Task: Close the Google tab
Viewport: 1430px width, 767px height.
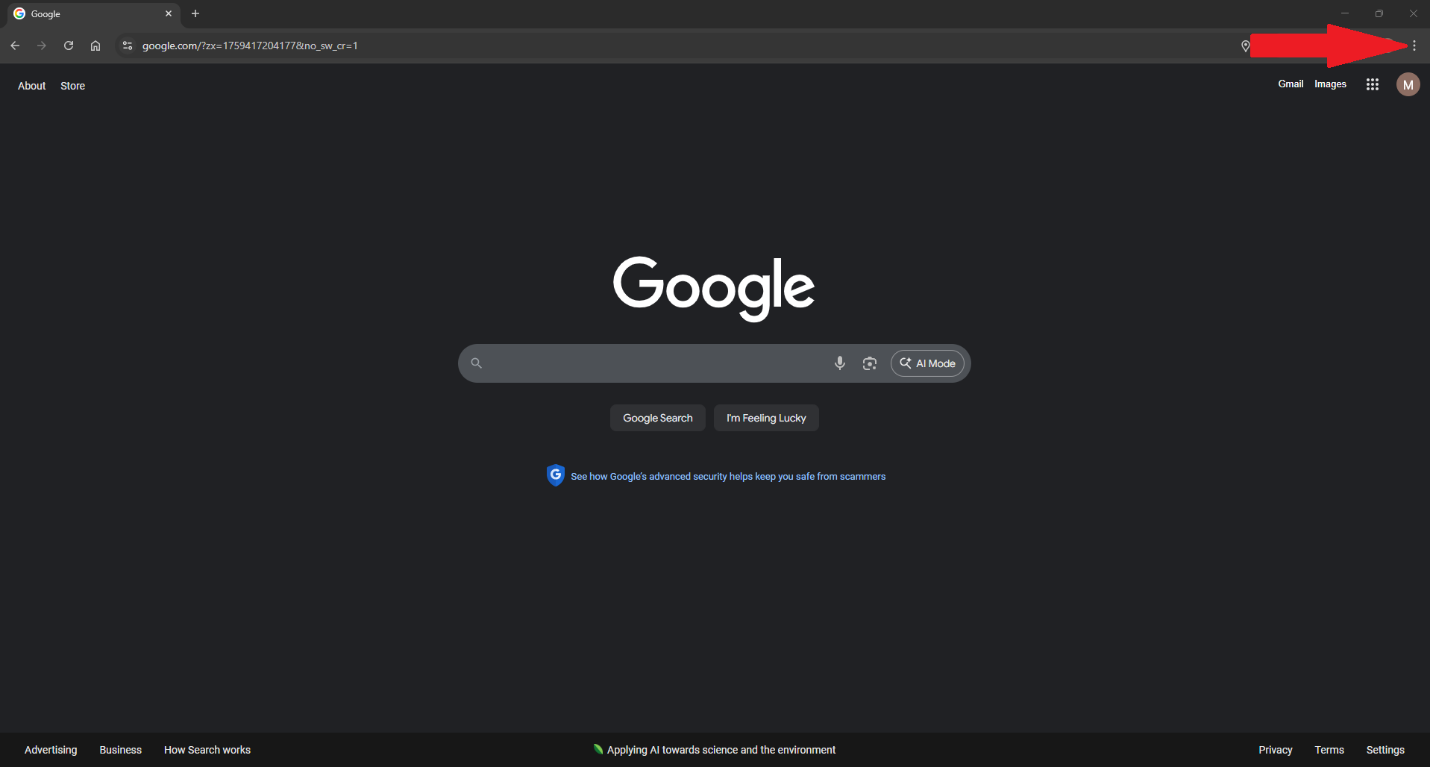Action: coord(169,14)
